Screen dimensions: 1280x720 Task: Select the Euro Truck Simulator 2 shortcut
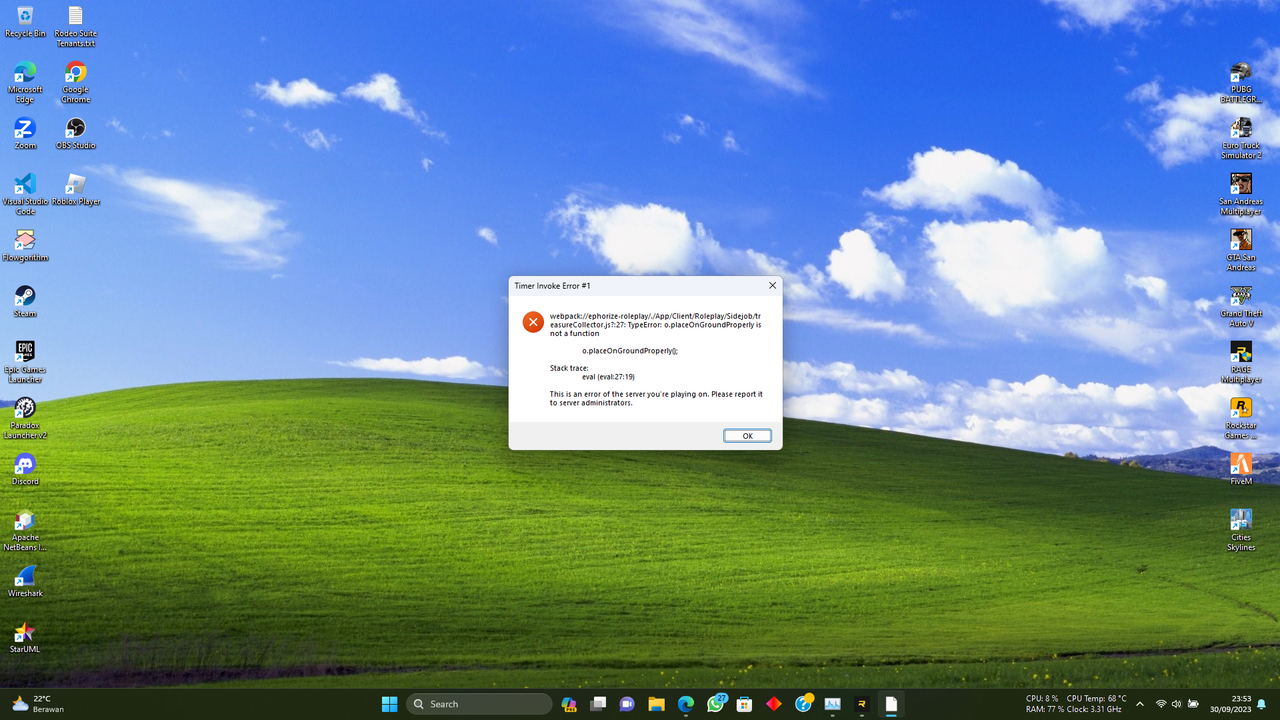(x=1241, y=138)
